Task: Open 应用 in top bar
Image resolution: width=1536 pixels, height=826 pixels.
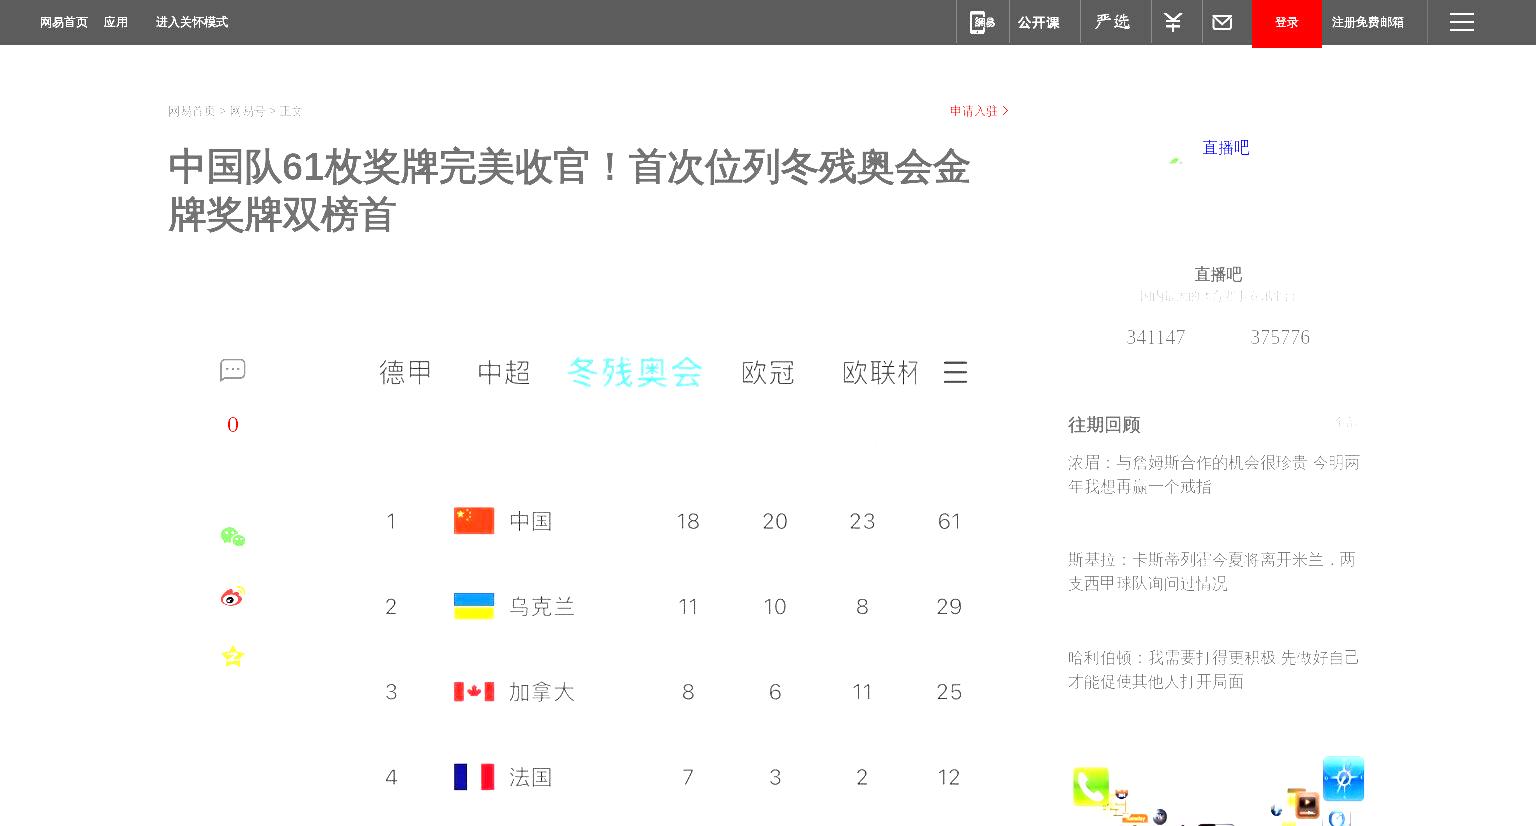Action: tap(116, 22)
